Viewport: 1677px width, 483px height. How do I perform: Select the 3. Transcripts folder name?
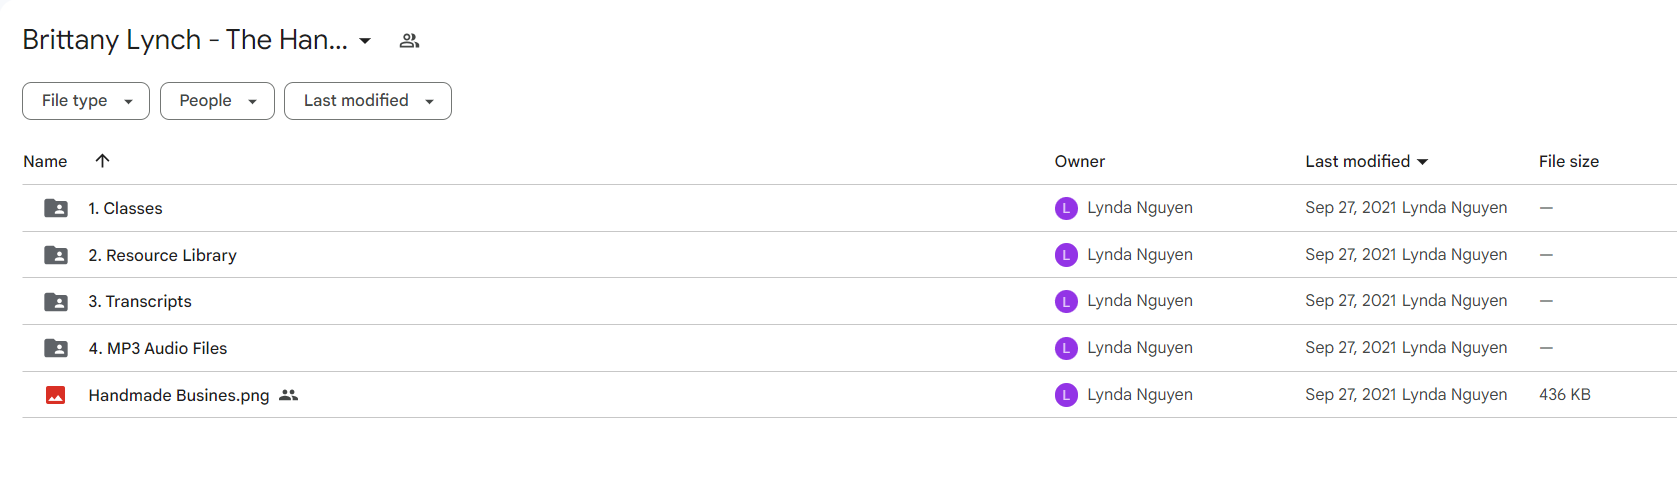point(140,301)
